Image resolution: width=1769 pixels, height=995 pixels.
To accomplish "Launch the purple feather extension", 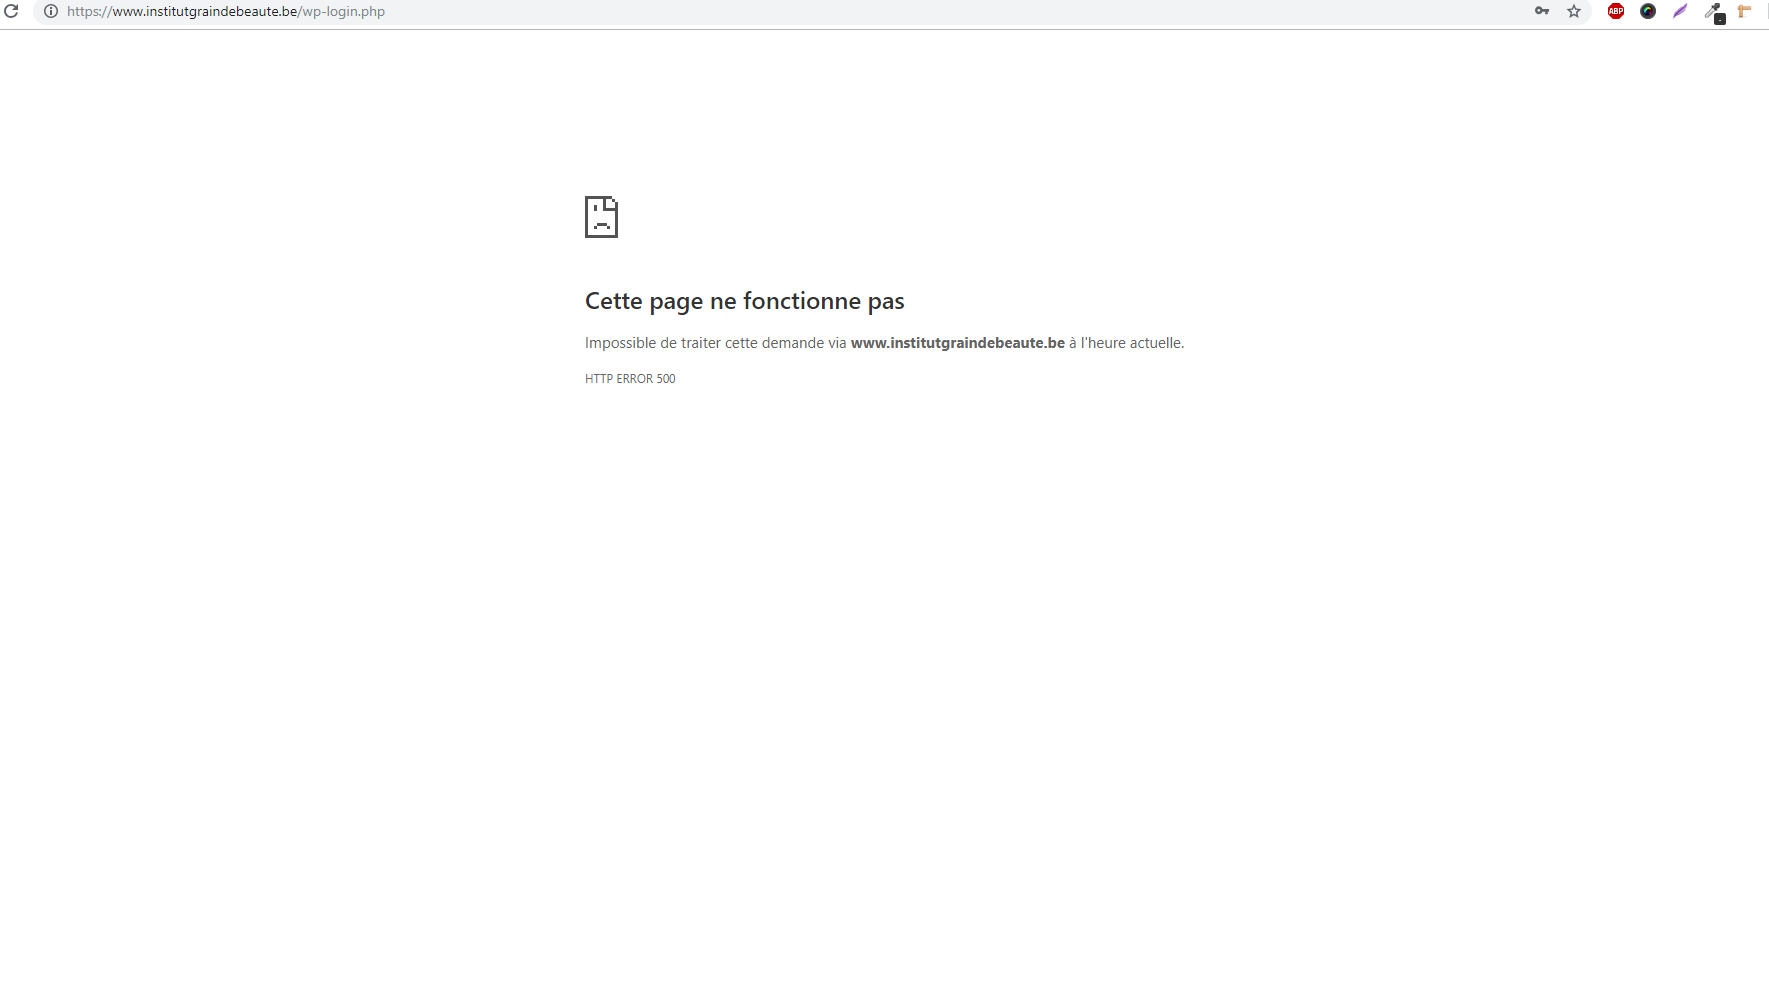I will [1680, 11].
